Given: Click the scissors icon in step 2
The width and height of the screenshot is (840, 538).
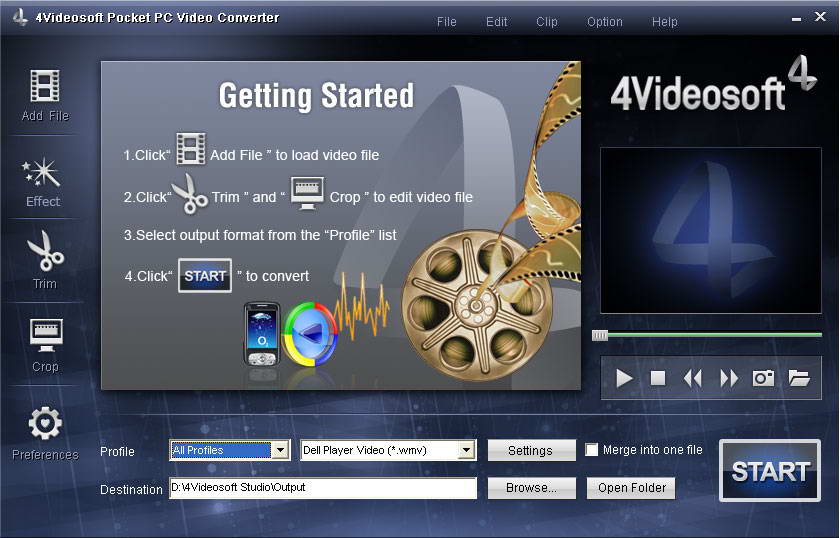Looking at the screenshot, I should pyautogui.click(x=189, y=193).
